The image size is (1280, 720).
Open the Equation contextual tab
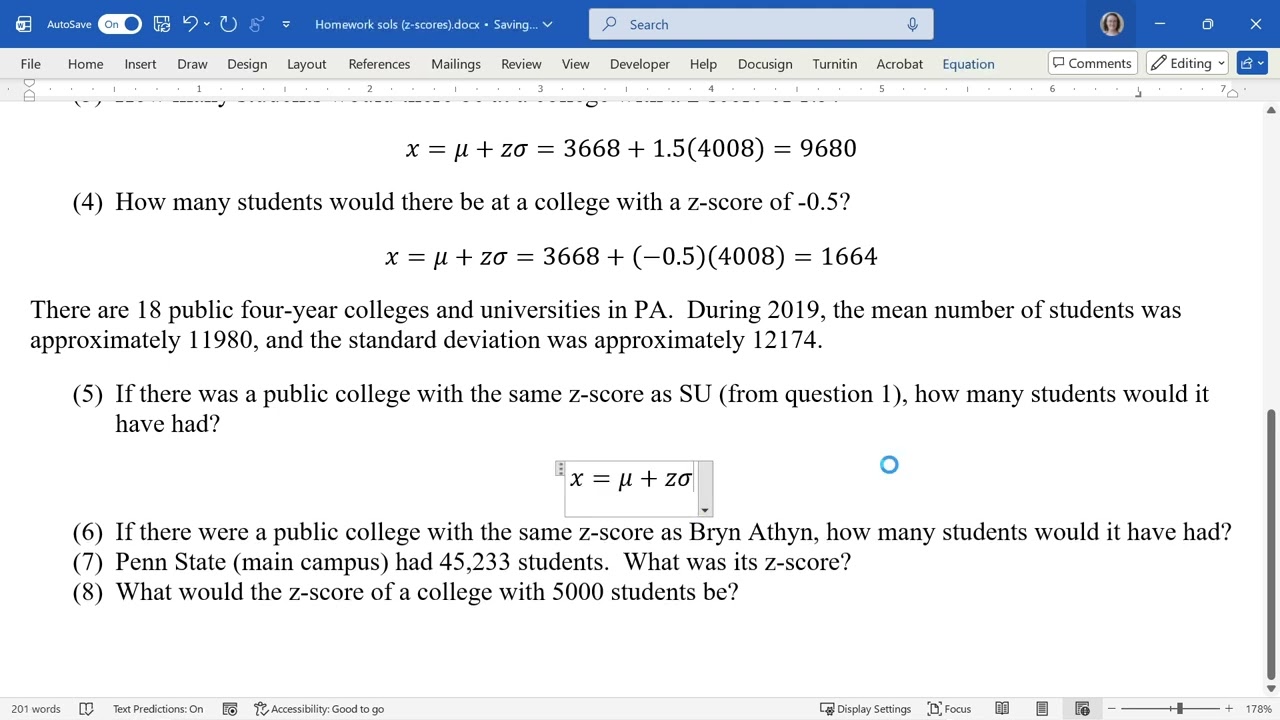coord(968,64)
